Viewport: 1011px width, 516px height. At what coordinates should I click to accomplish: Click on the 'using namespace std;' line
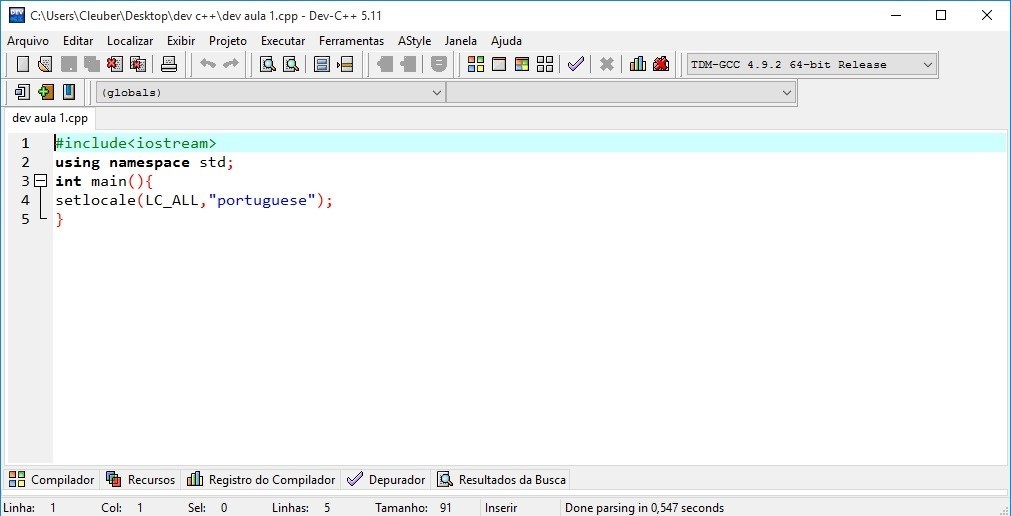[144, 163]
